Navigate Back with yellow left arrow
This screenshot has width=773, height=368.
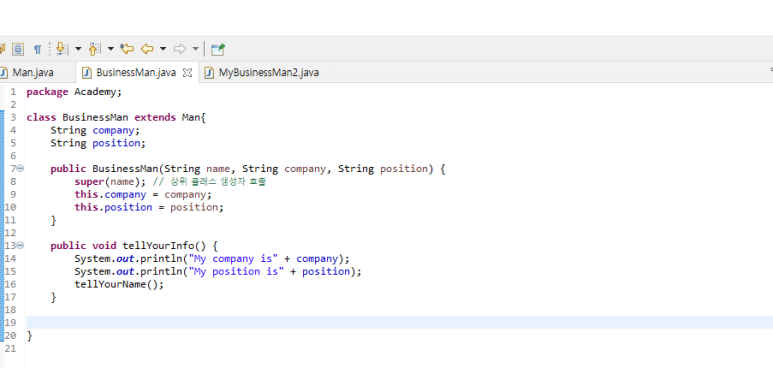coord(147,48)
